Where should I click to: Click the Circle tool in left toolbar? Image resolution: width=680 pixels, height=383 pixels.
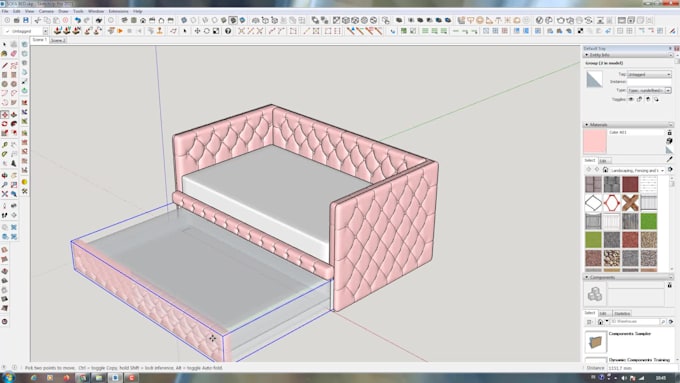(4, 84)
